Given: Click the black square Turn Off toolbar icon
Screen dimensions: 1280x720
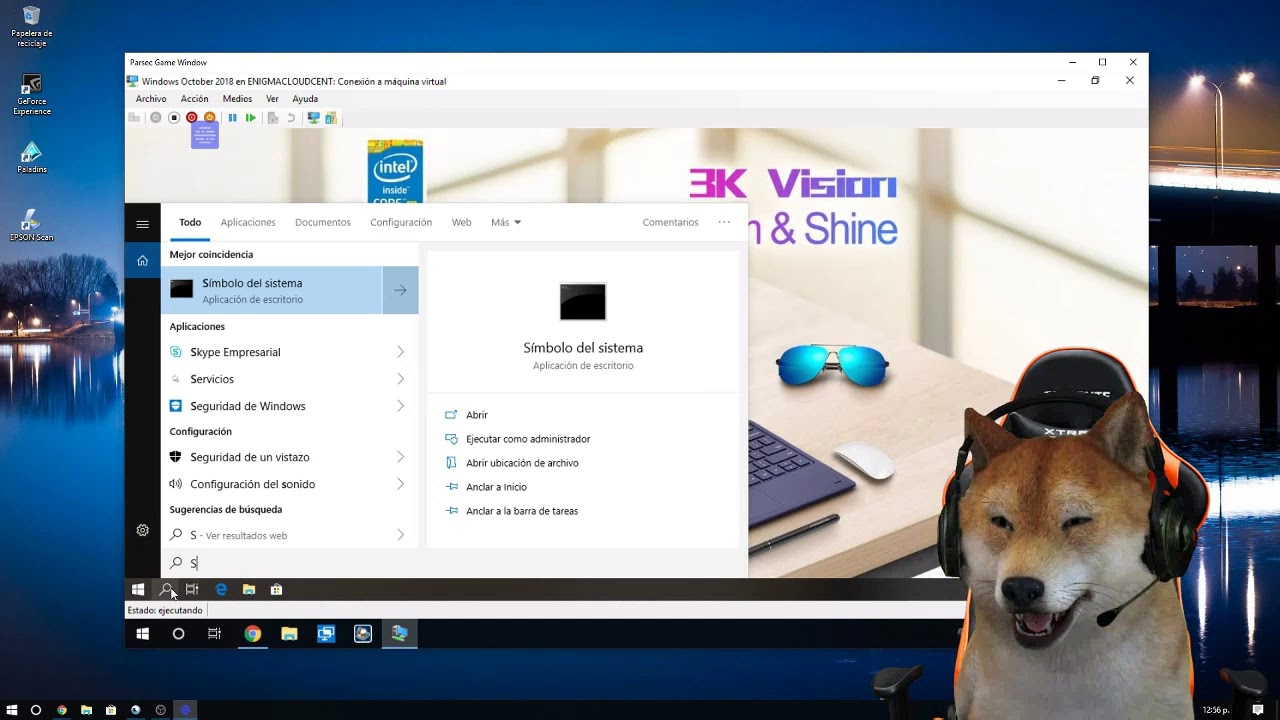Looking at the screenshot, I should (x=173, y=118).
